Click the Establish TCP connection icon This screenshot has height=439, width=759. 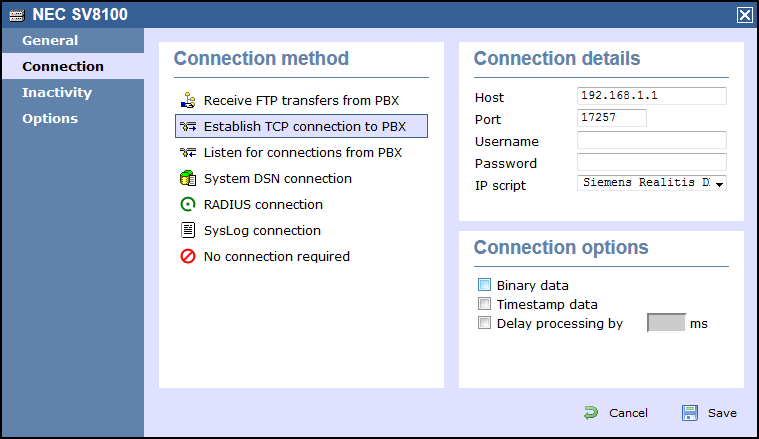[187, 127]
